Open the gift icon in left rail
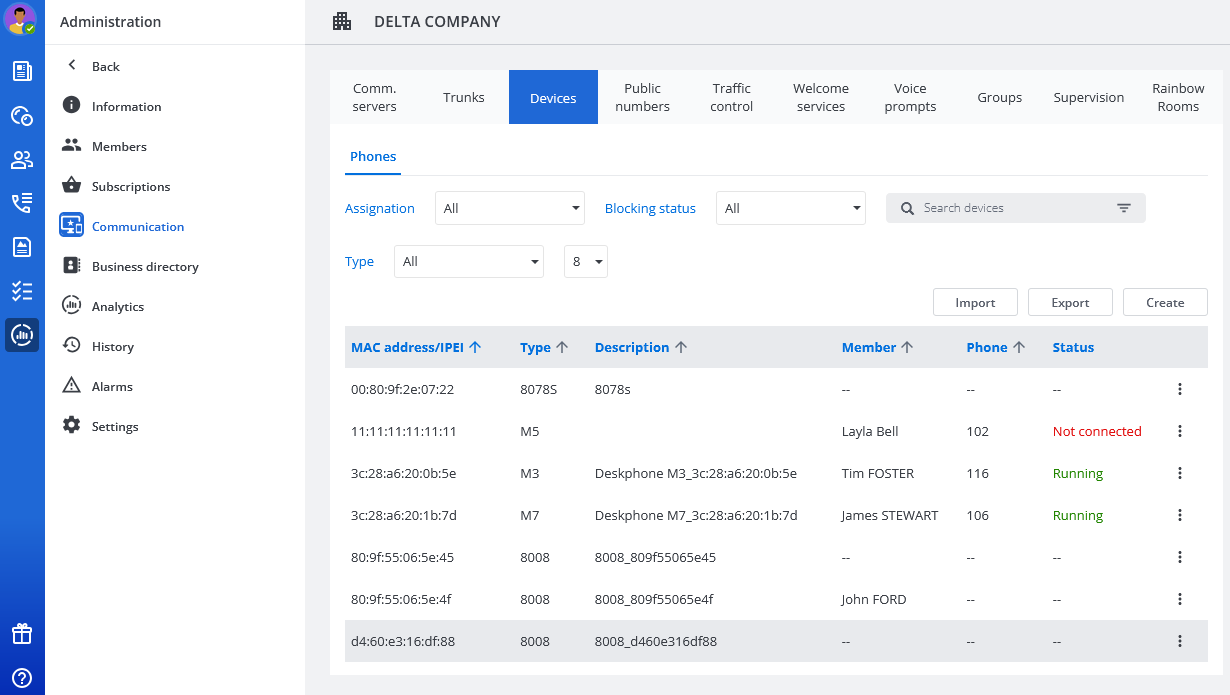The height and width of the screenshot is (695, 1230). [22, 634]
